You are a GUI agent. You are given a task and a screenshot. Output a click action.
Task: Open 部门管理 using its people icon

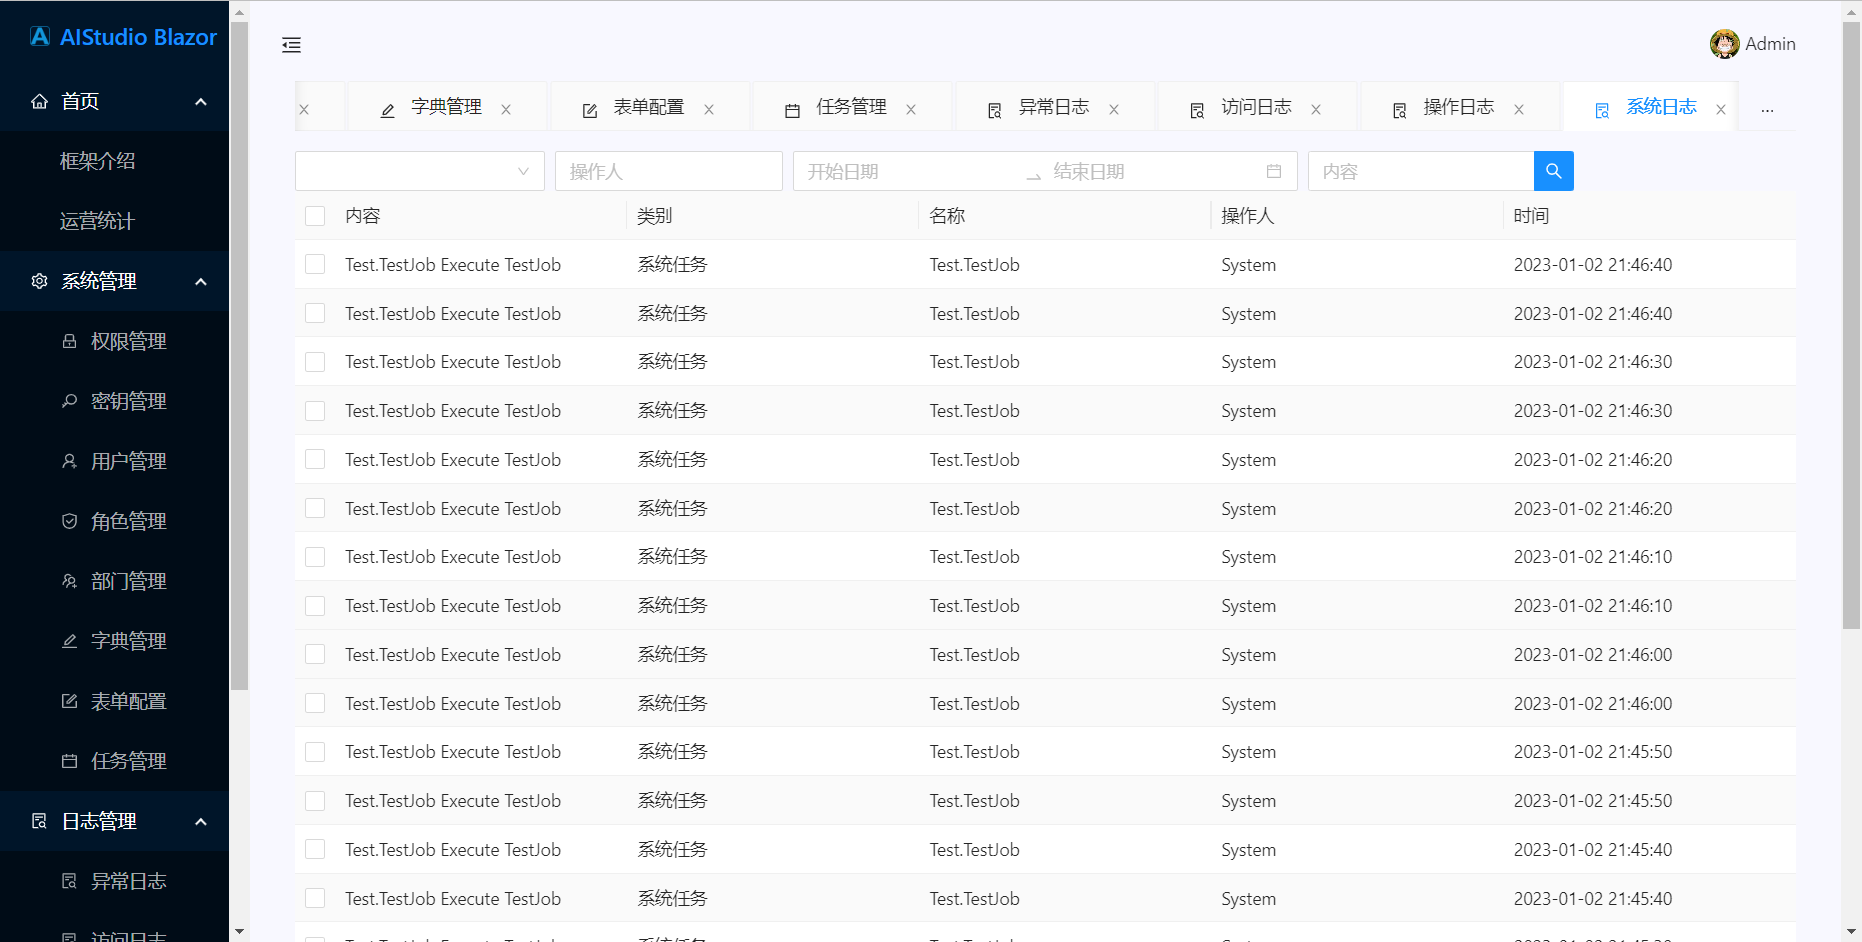click(69, 580)
